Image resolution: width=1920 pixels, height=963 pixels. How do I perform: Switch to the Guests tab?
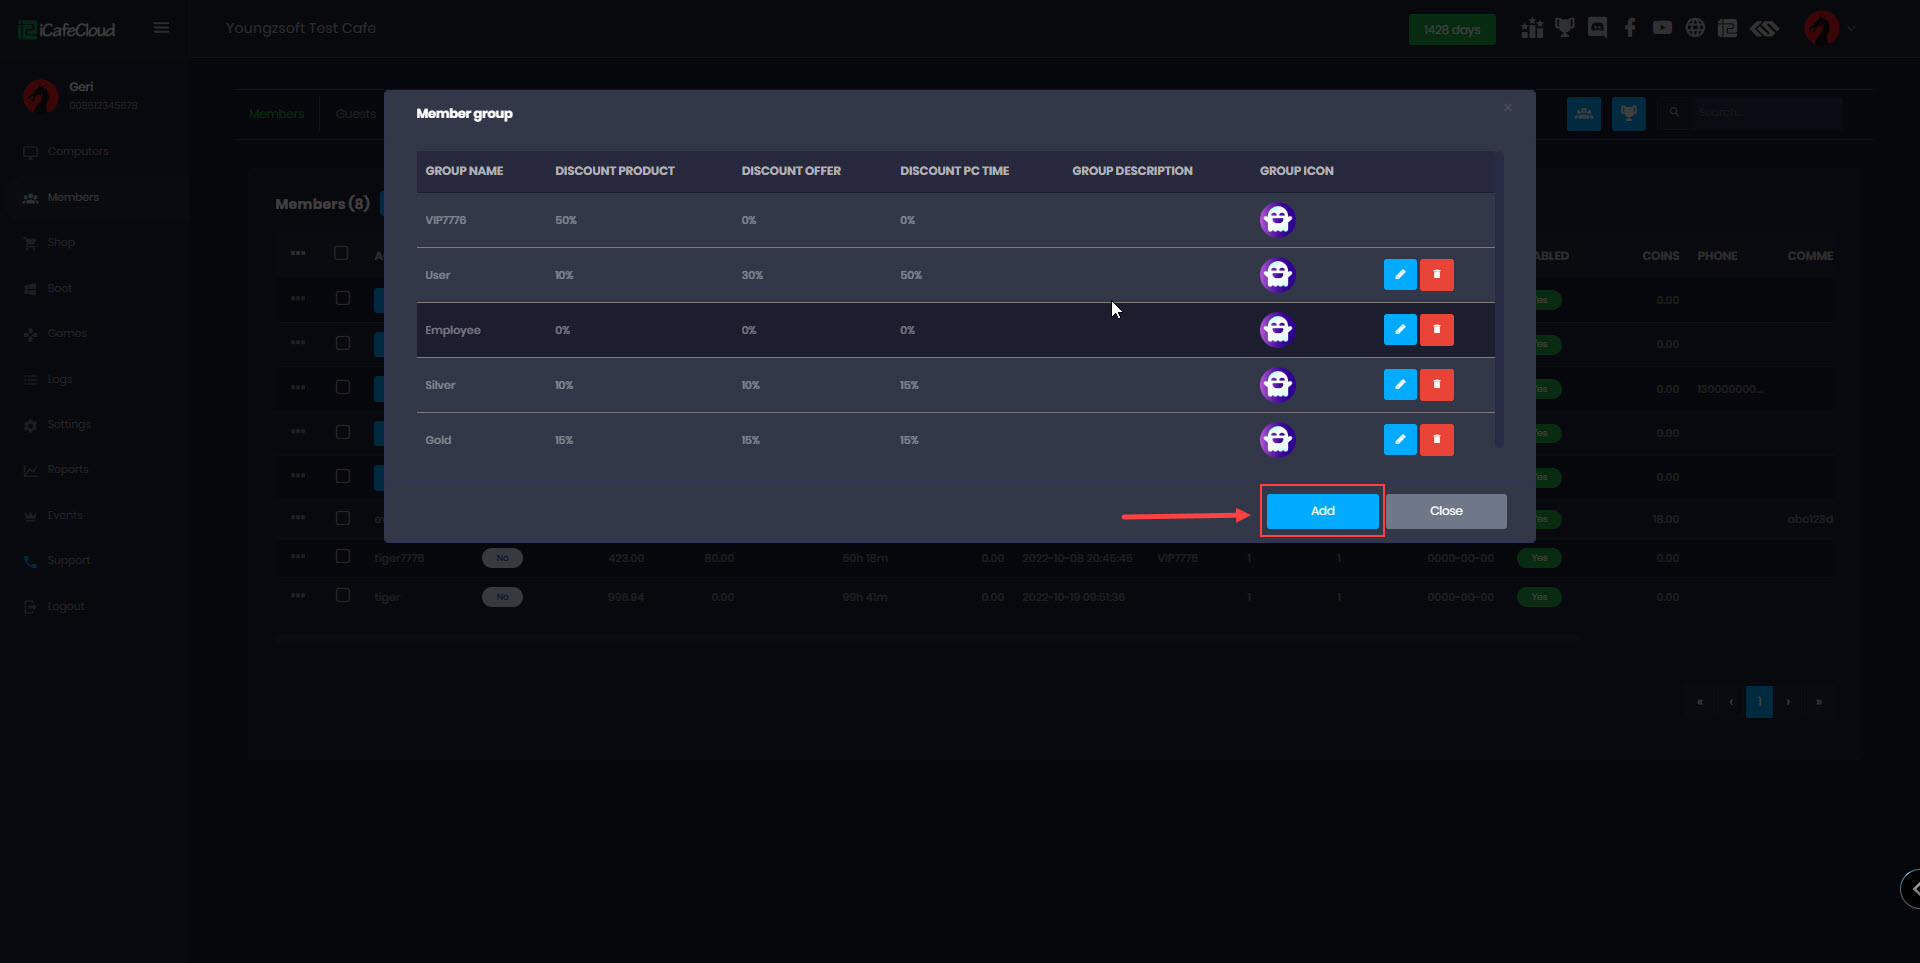pos(356,114)
